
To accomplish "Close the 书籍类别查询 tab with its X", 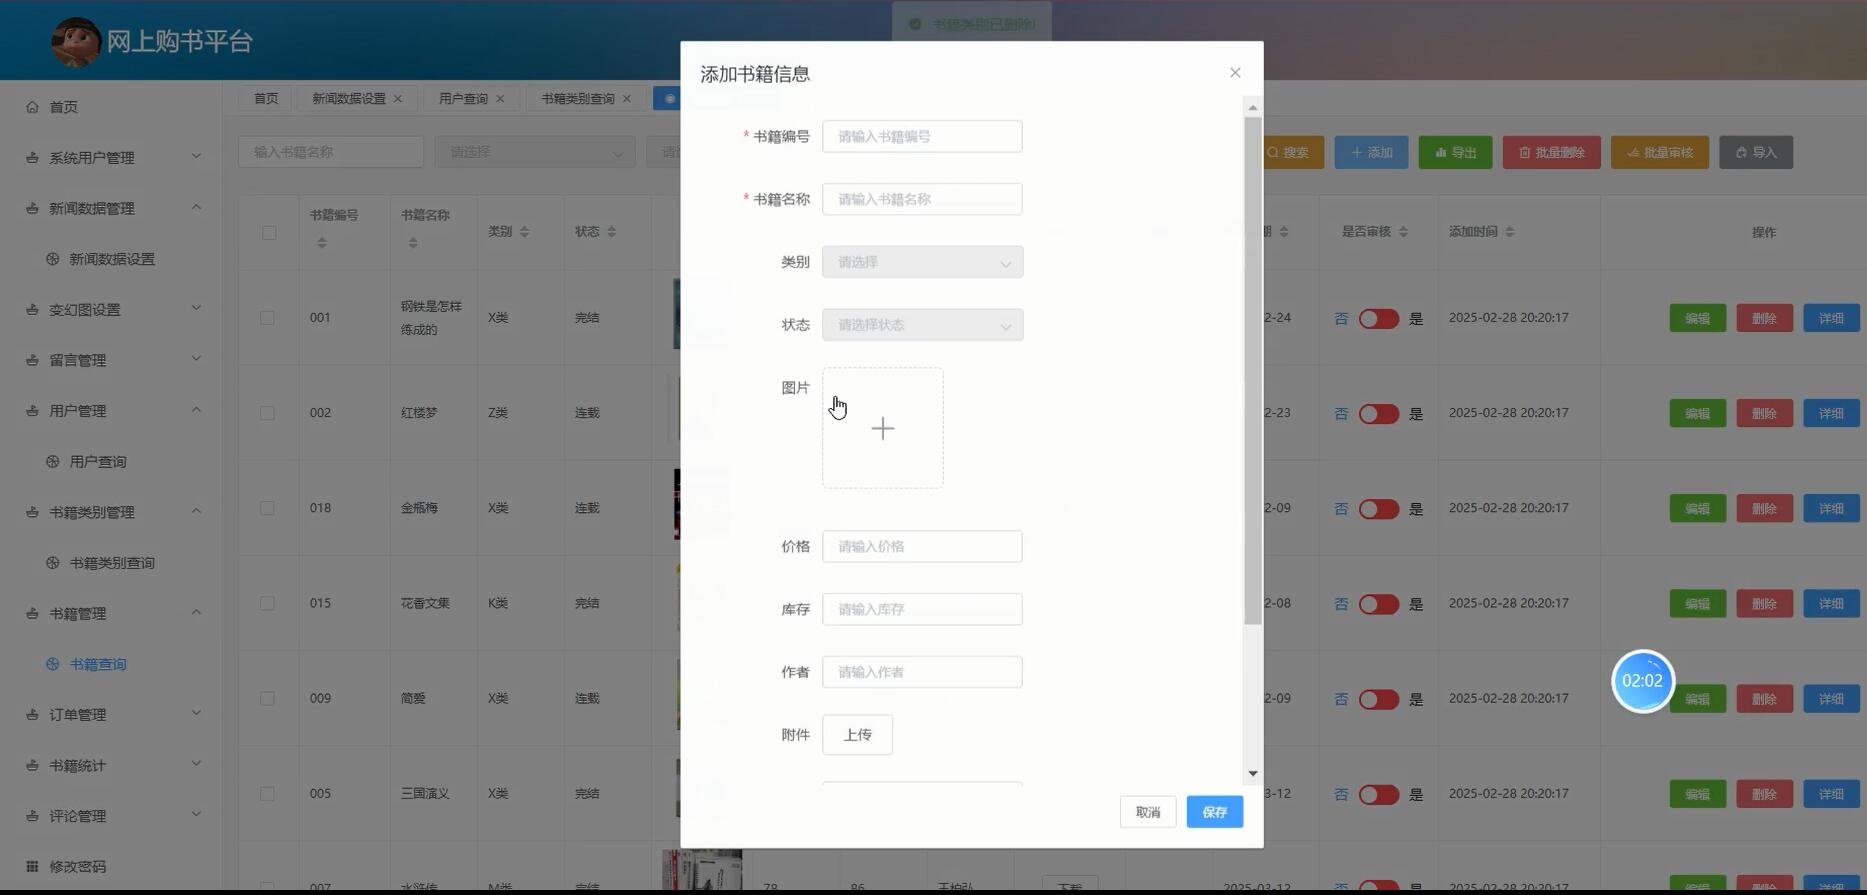I will [627, 99].
